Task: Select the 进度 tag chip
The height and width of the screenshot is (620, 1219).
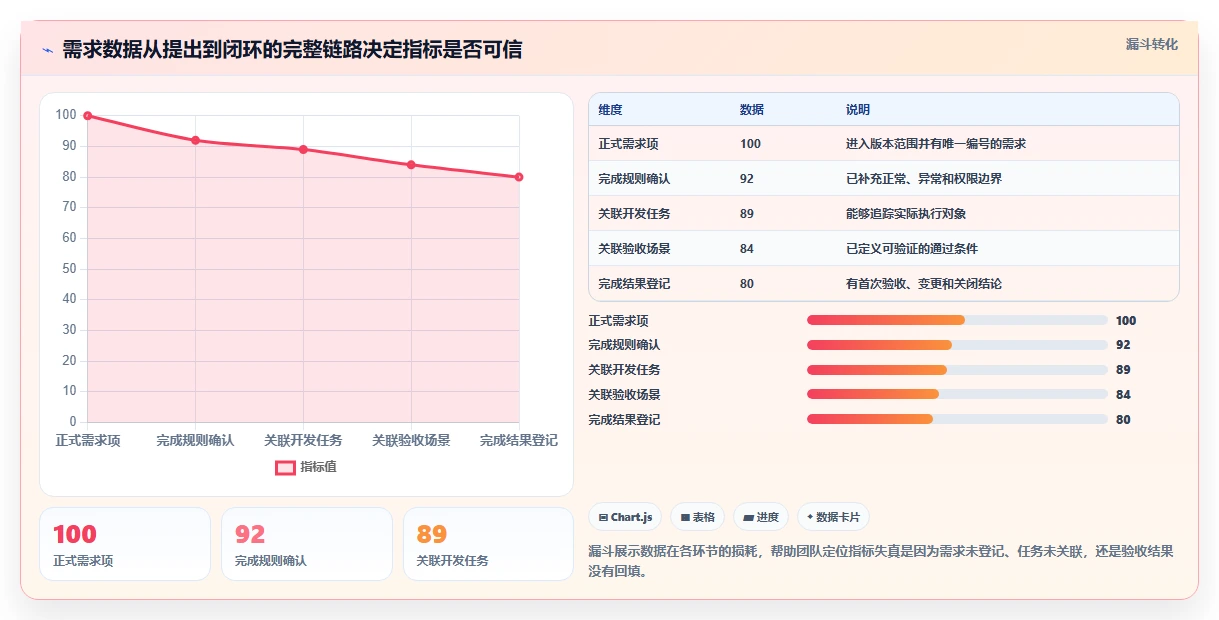Action: click(760, 517)
